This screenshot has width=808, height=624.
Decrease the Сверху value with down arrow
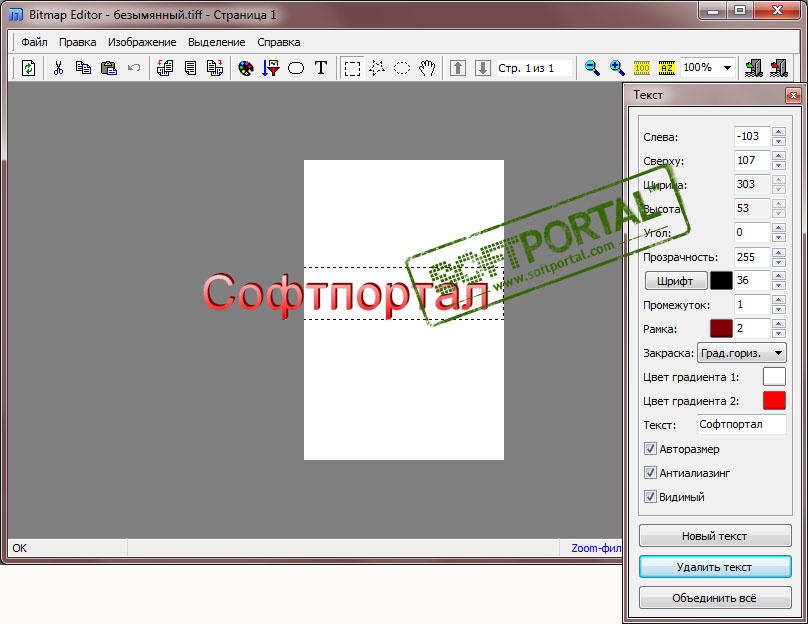click(x=779, y=165)
